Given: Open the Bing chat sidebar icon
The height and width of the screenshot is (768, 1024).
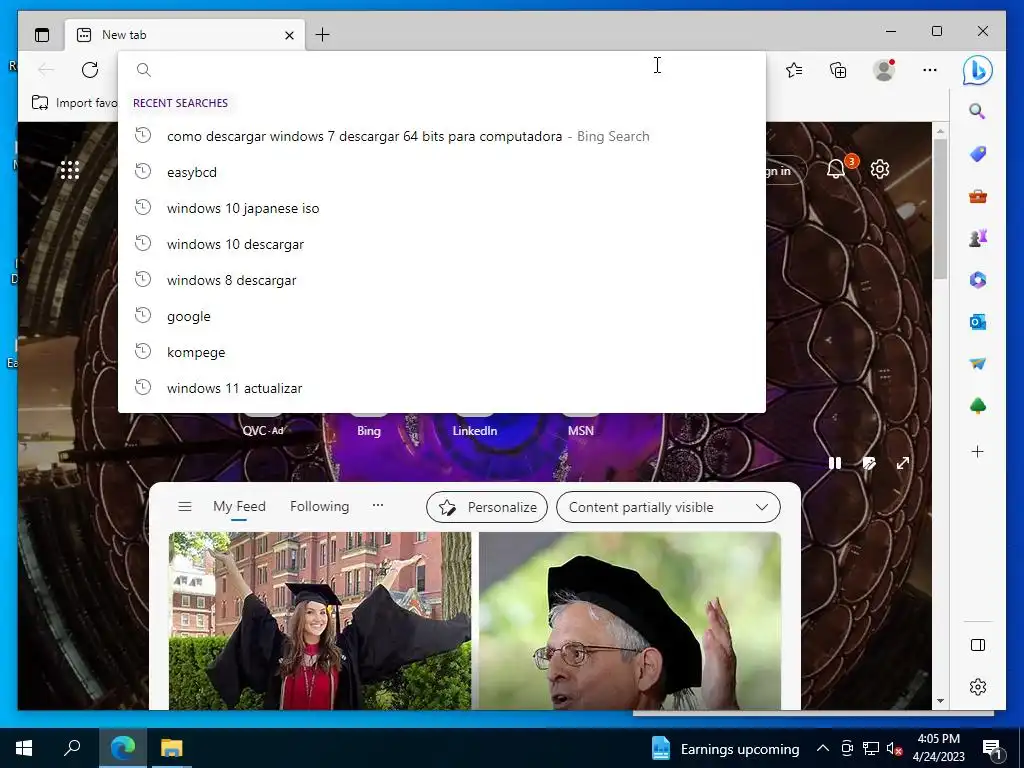Looking at the screenshot, I should click(978, 71).
